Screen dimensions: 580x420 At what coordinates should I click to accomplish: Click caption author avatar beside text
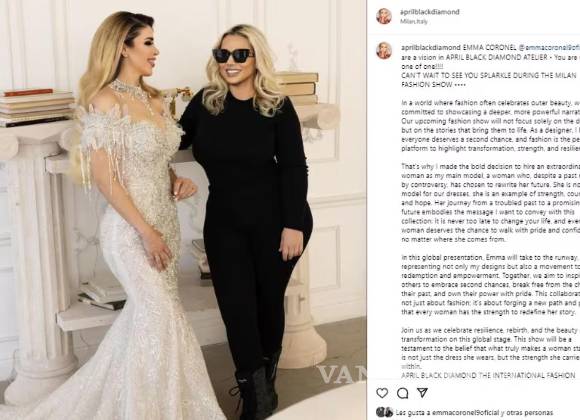click(x=384, y=51)
